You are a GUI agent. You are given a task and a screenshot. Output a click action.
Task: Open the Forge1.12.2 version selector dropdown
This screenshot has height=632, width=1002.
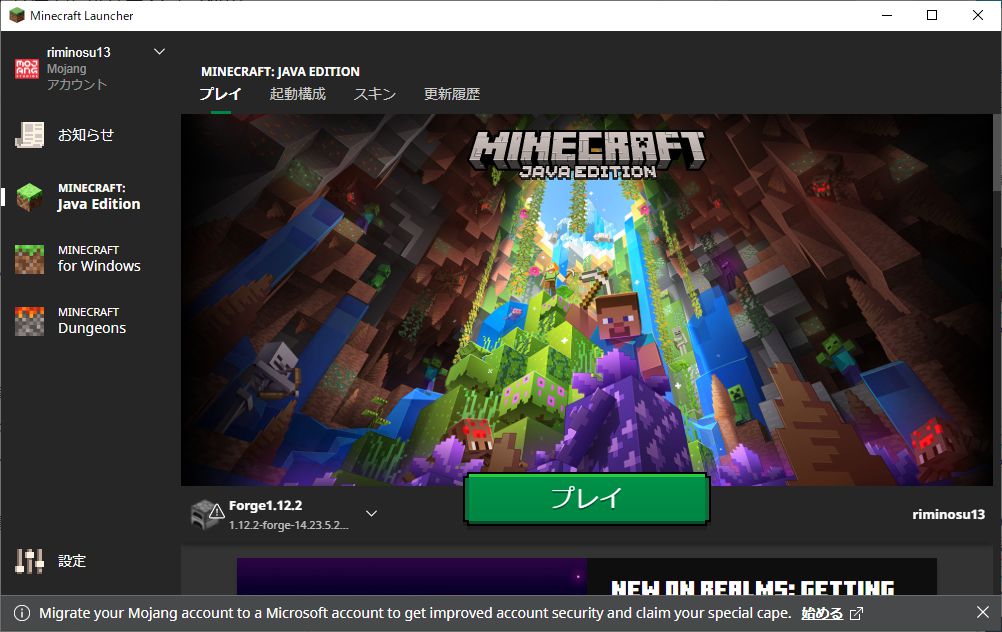370,512
